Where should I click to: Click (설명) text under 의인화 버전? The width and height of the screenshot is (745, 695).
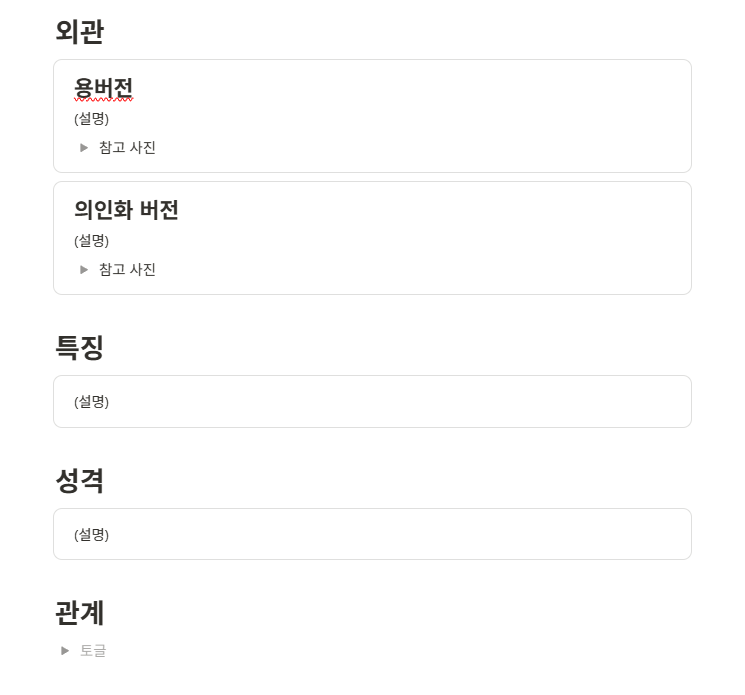[91, 241]
